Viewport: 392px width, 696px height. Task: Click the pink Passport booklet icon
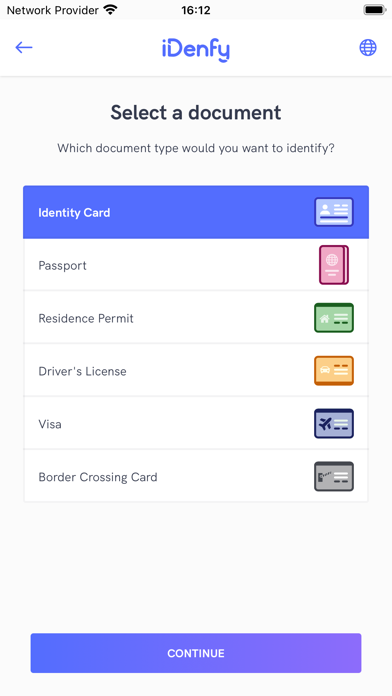[x=334, y=265]
